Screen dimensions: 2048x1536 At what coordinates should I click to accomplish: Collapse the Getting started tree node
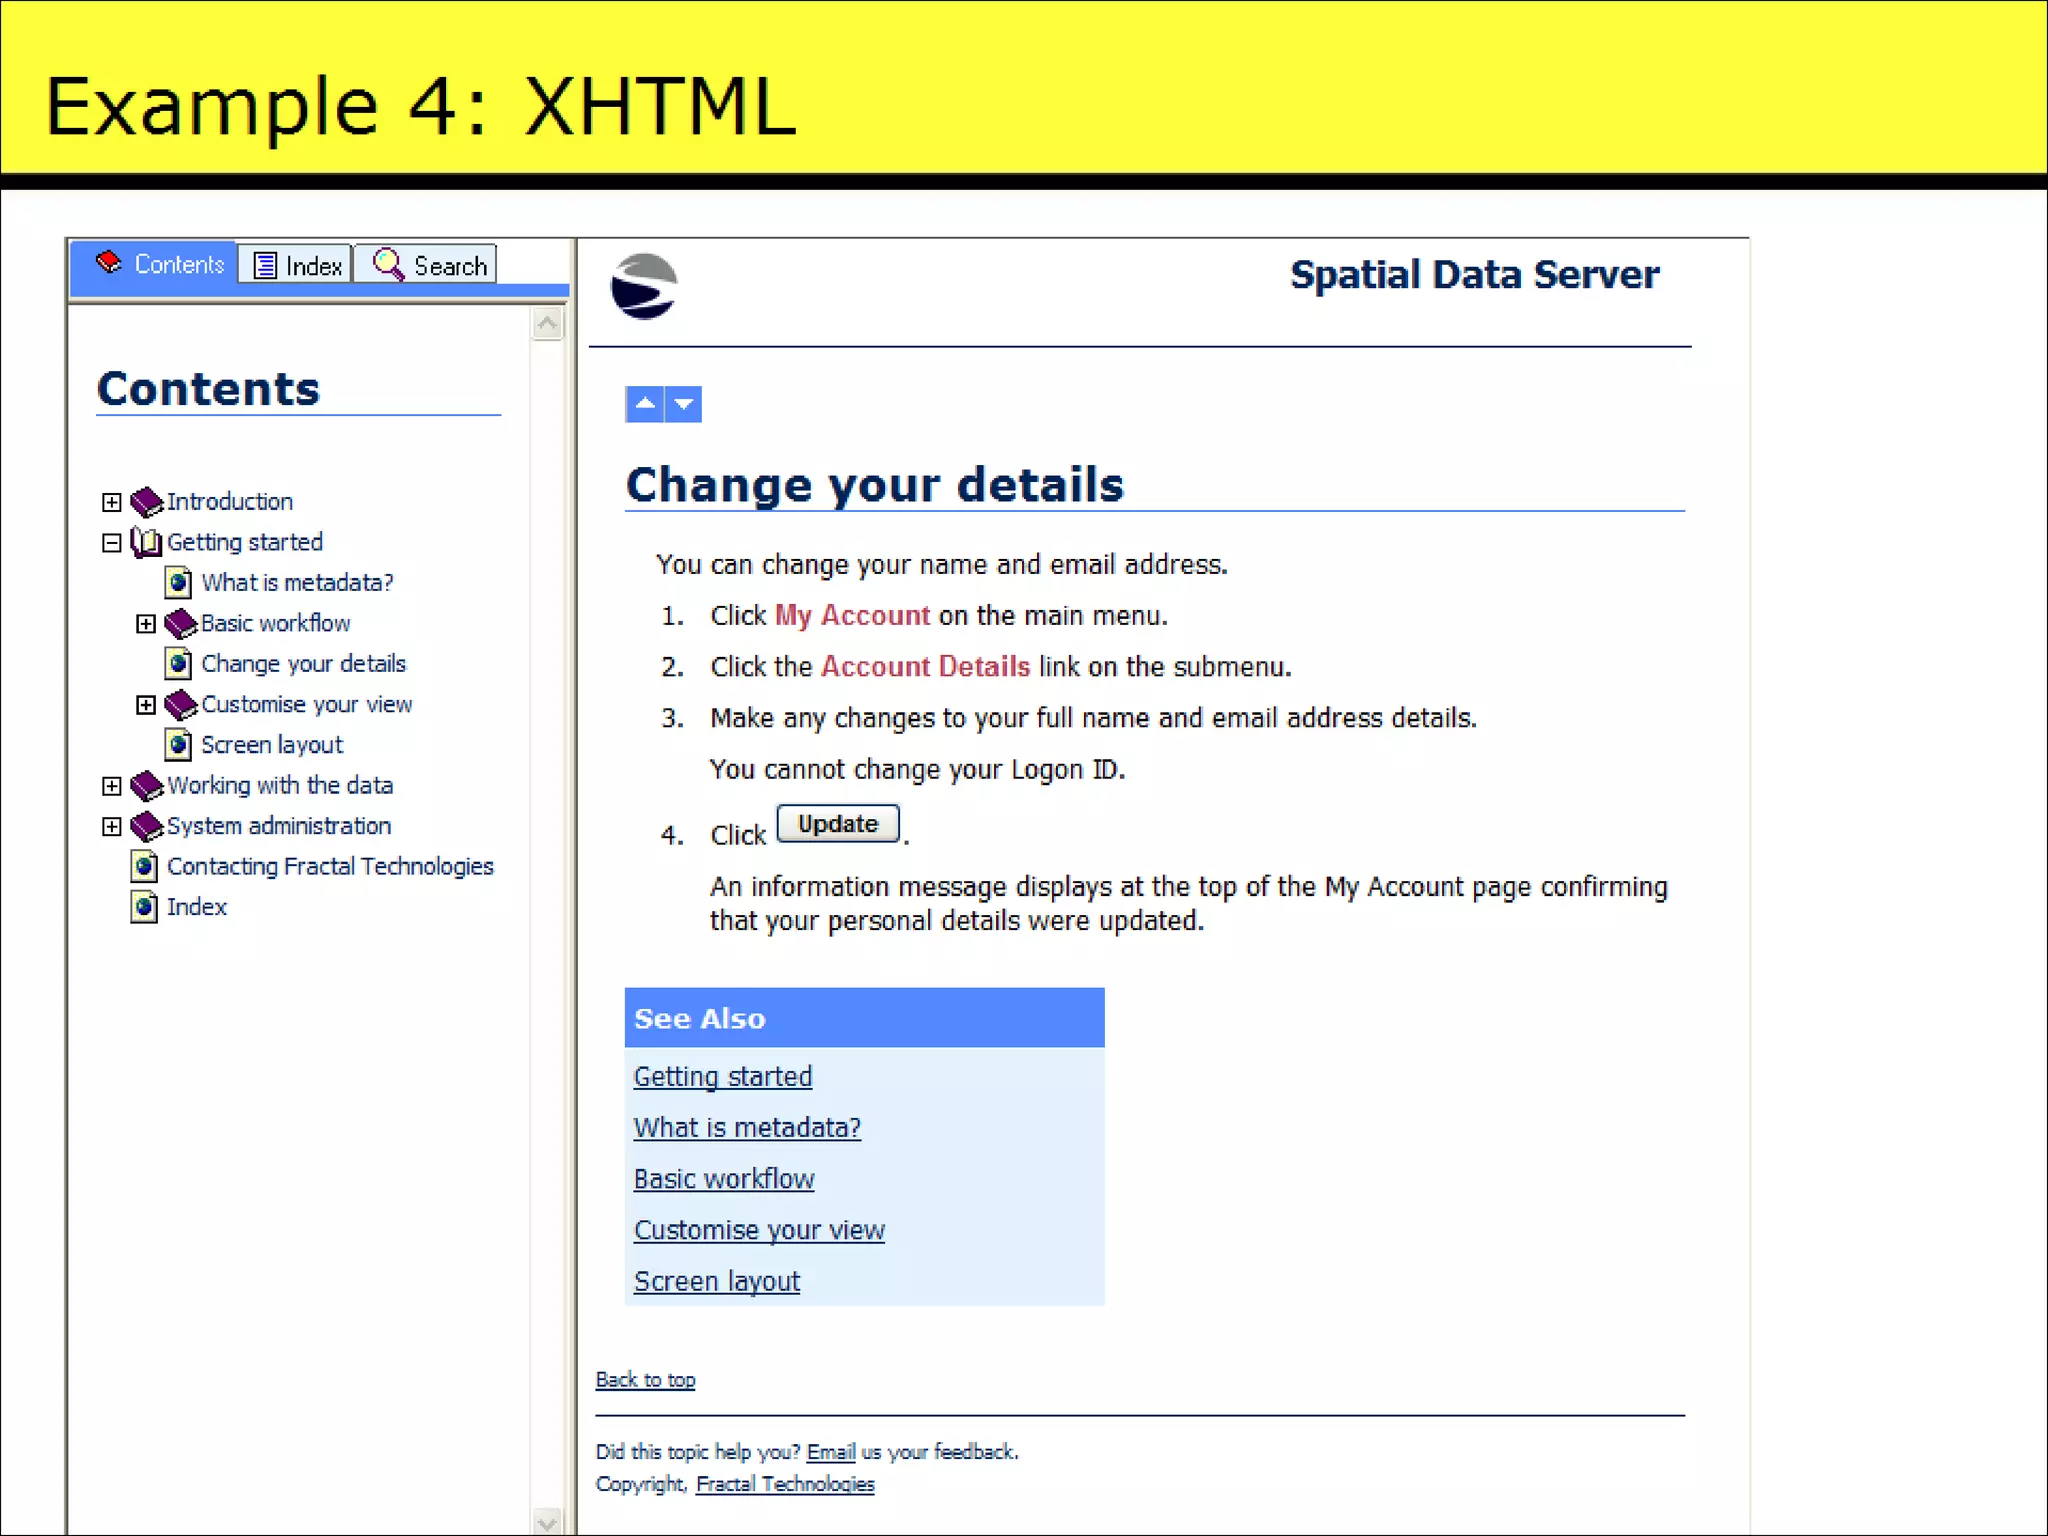(x=112, y=542)
